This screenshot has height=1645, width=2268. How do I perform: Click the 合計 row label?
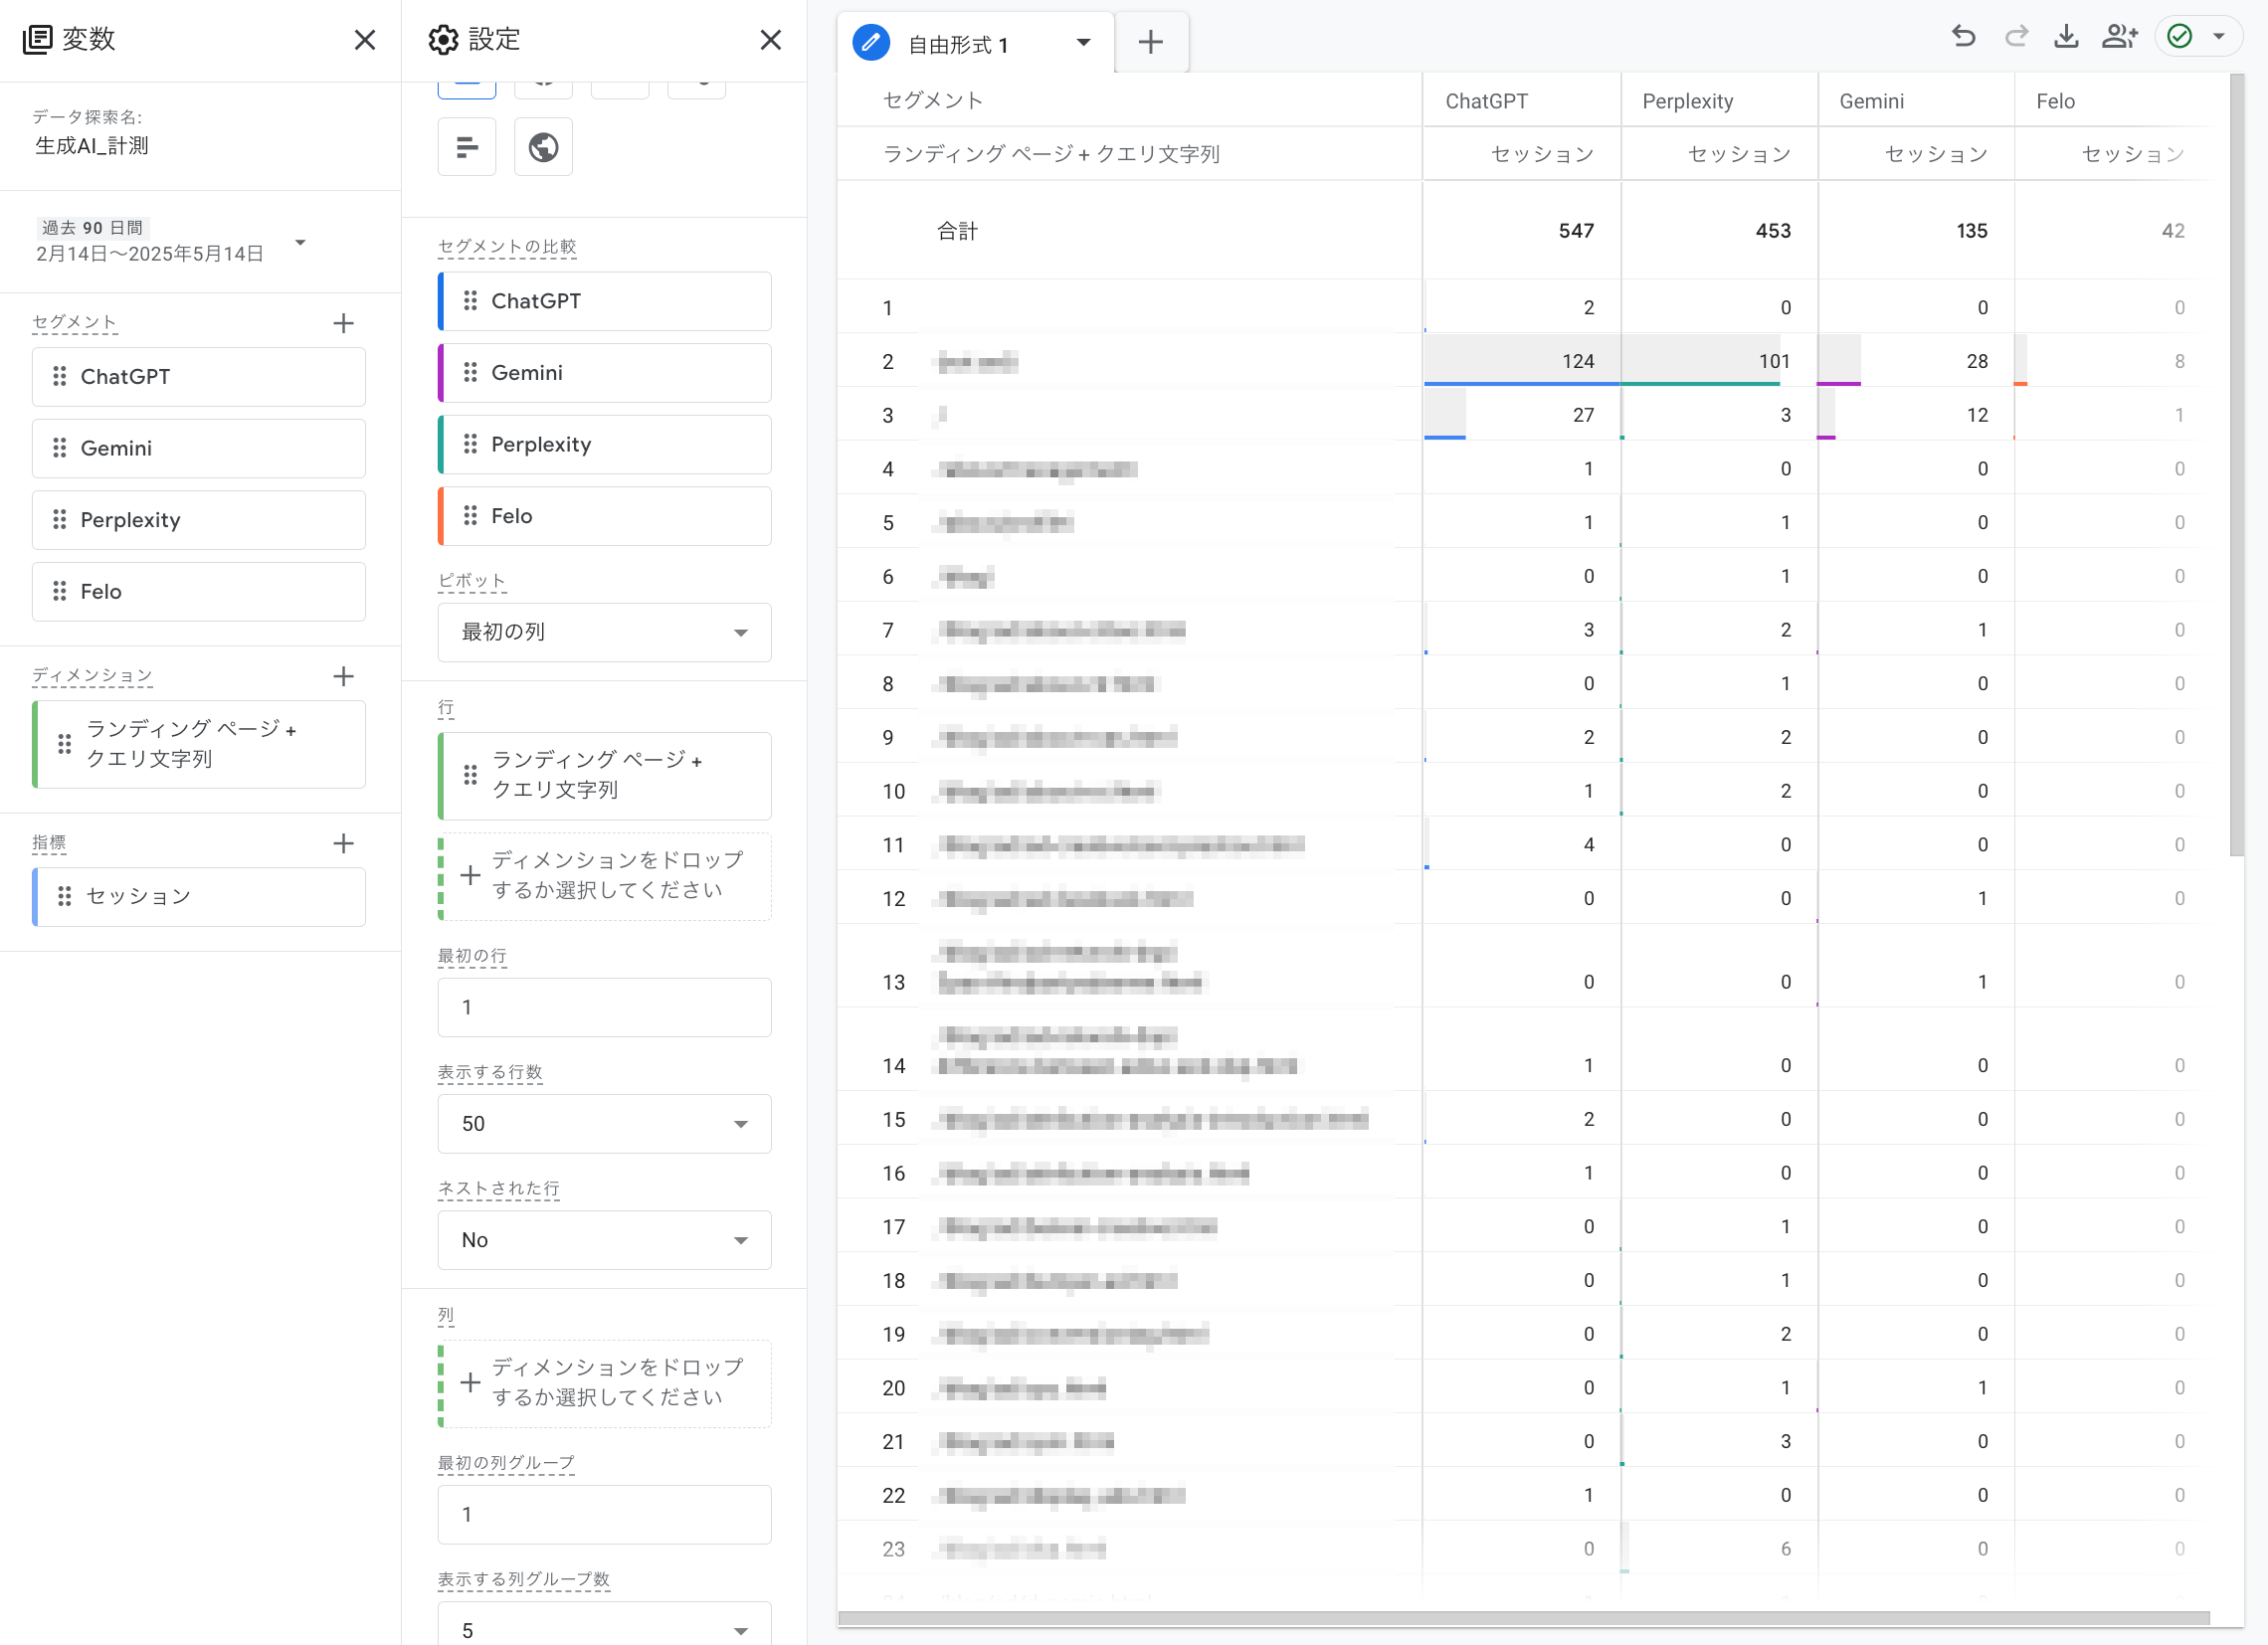pyautogui.click(x=957, y=231)
